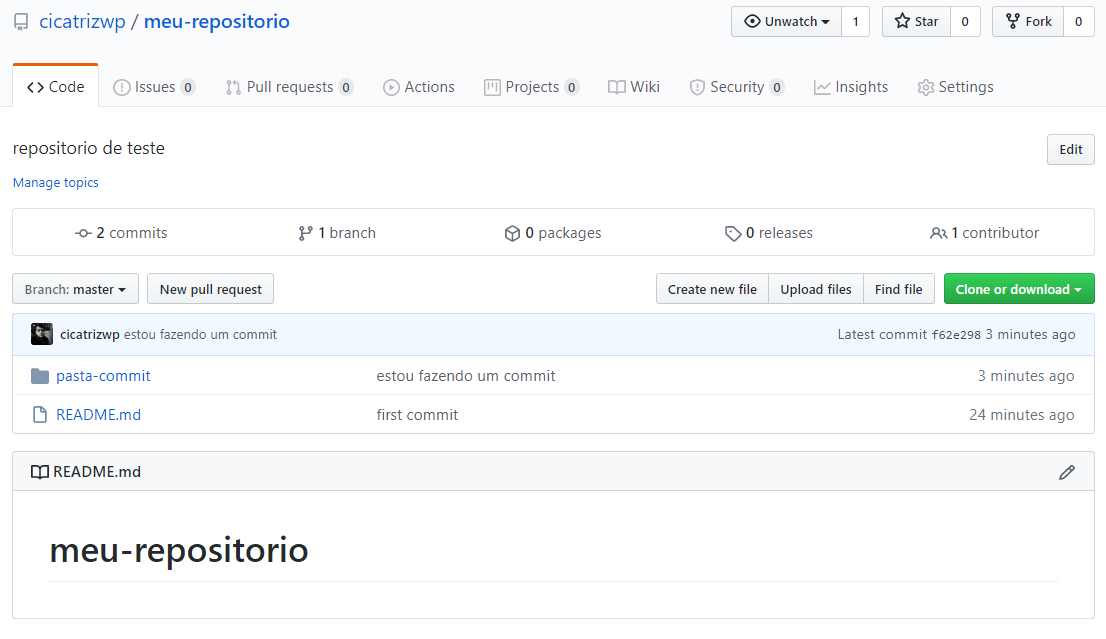
Task: Click the meu-repositorio README heading
Action: [x=179, y=550]
